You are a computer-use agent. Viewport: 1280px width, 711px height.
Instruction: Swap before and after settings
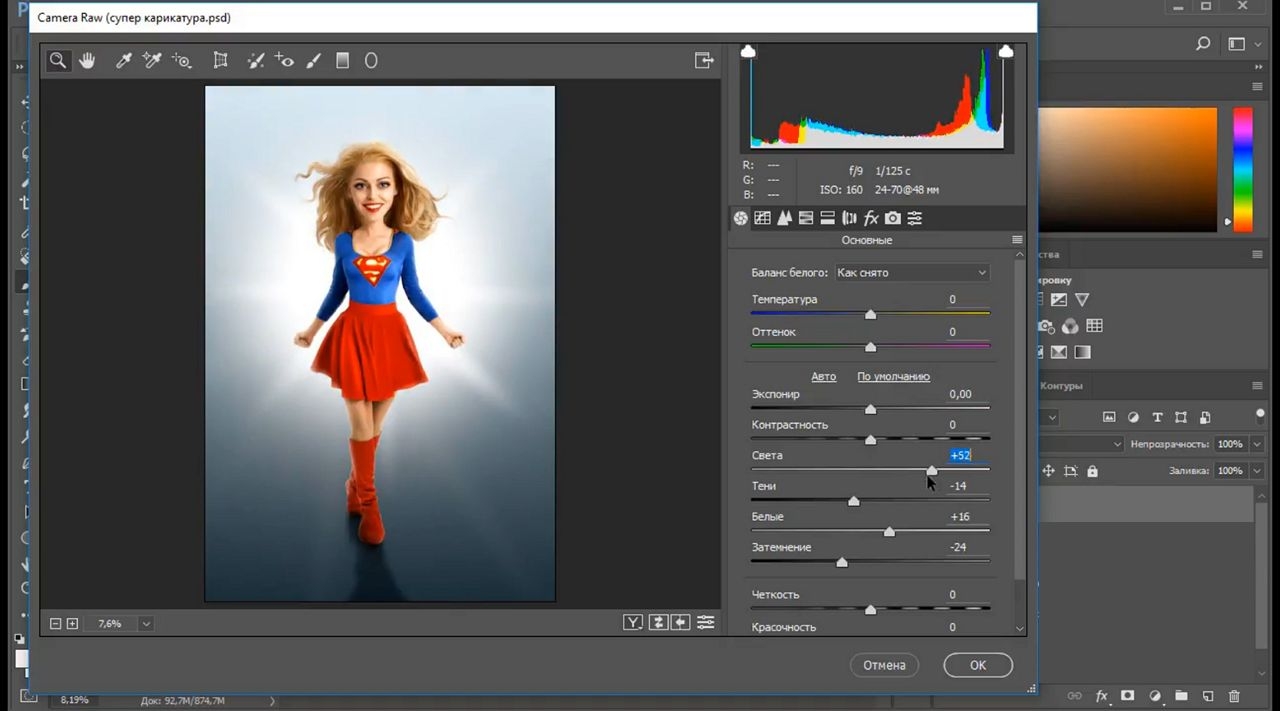click(x=658, y=622)
